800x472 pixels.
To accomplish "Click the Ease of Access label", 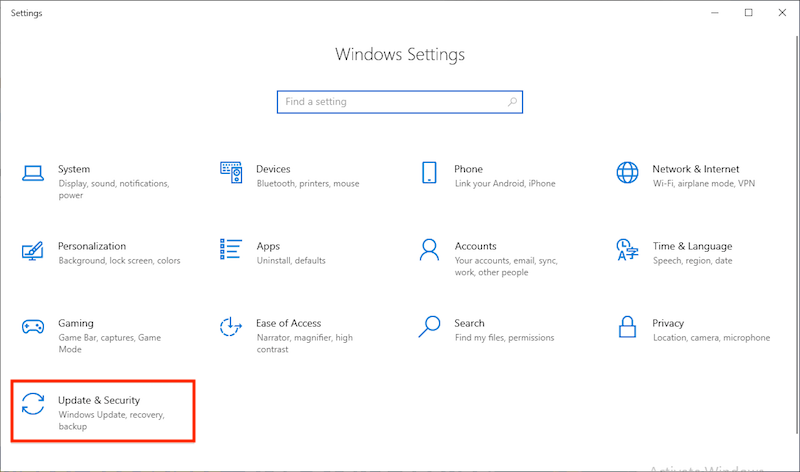I will (x=288, y=323).
